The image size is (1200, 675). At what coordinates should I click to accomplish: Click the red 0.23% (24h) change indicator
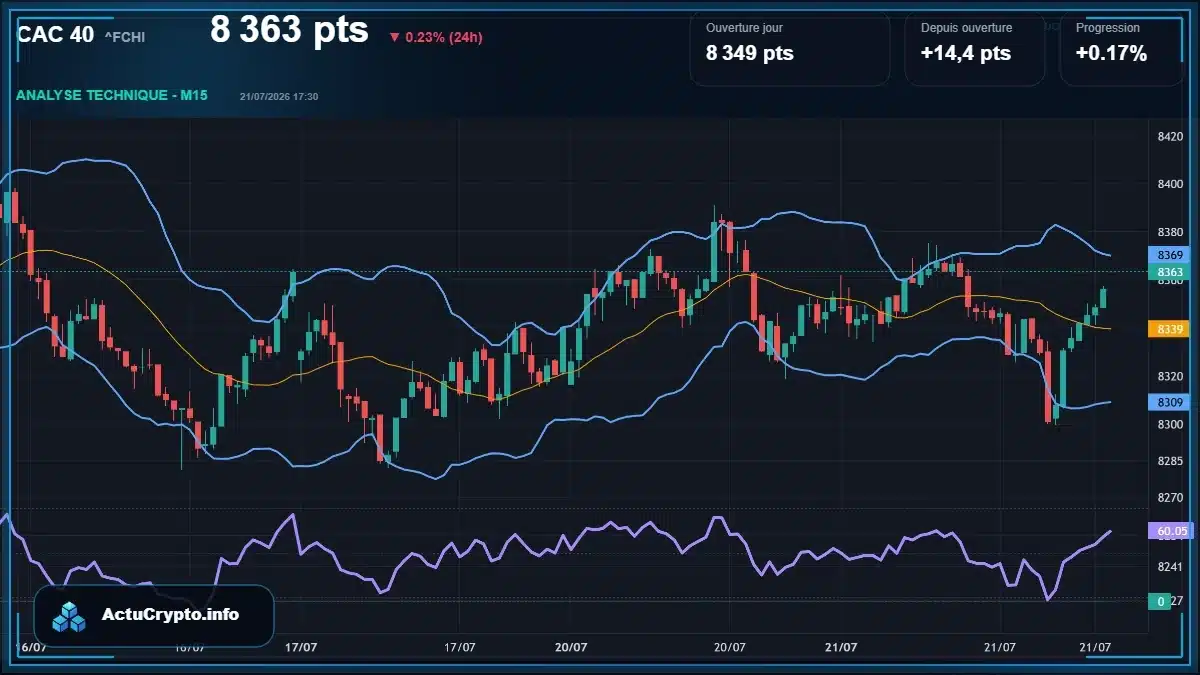[x=436, y=38]
